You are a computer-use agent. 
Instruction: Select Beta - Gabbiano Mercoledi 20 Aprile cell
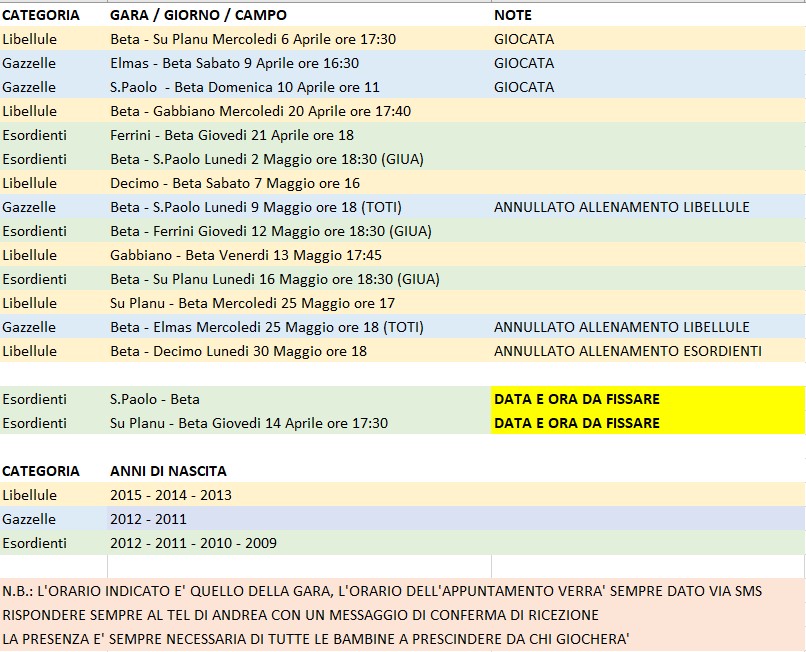(x=260, y=111)
